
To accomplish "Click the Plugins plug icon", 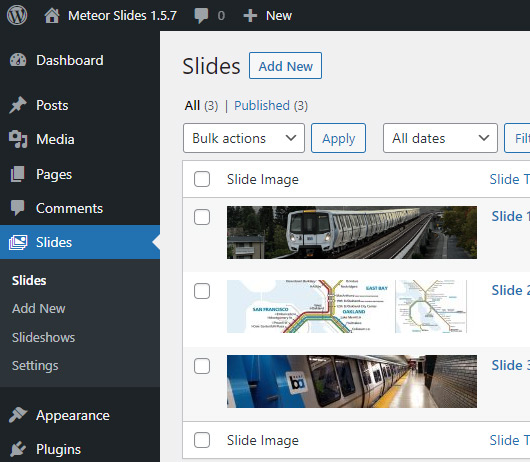I will coord(18,449).
